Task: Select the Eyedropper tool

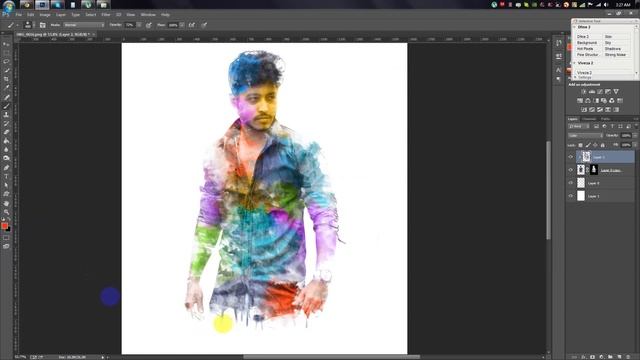Action: pos(6,88)
